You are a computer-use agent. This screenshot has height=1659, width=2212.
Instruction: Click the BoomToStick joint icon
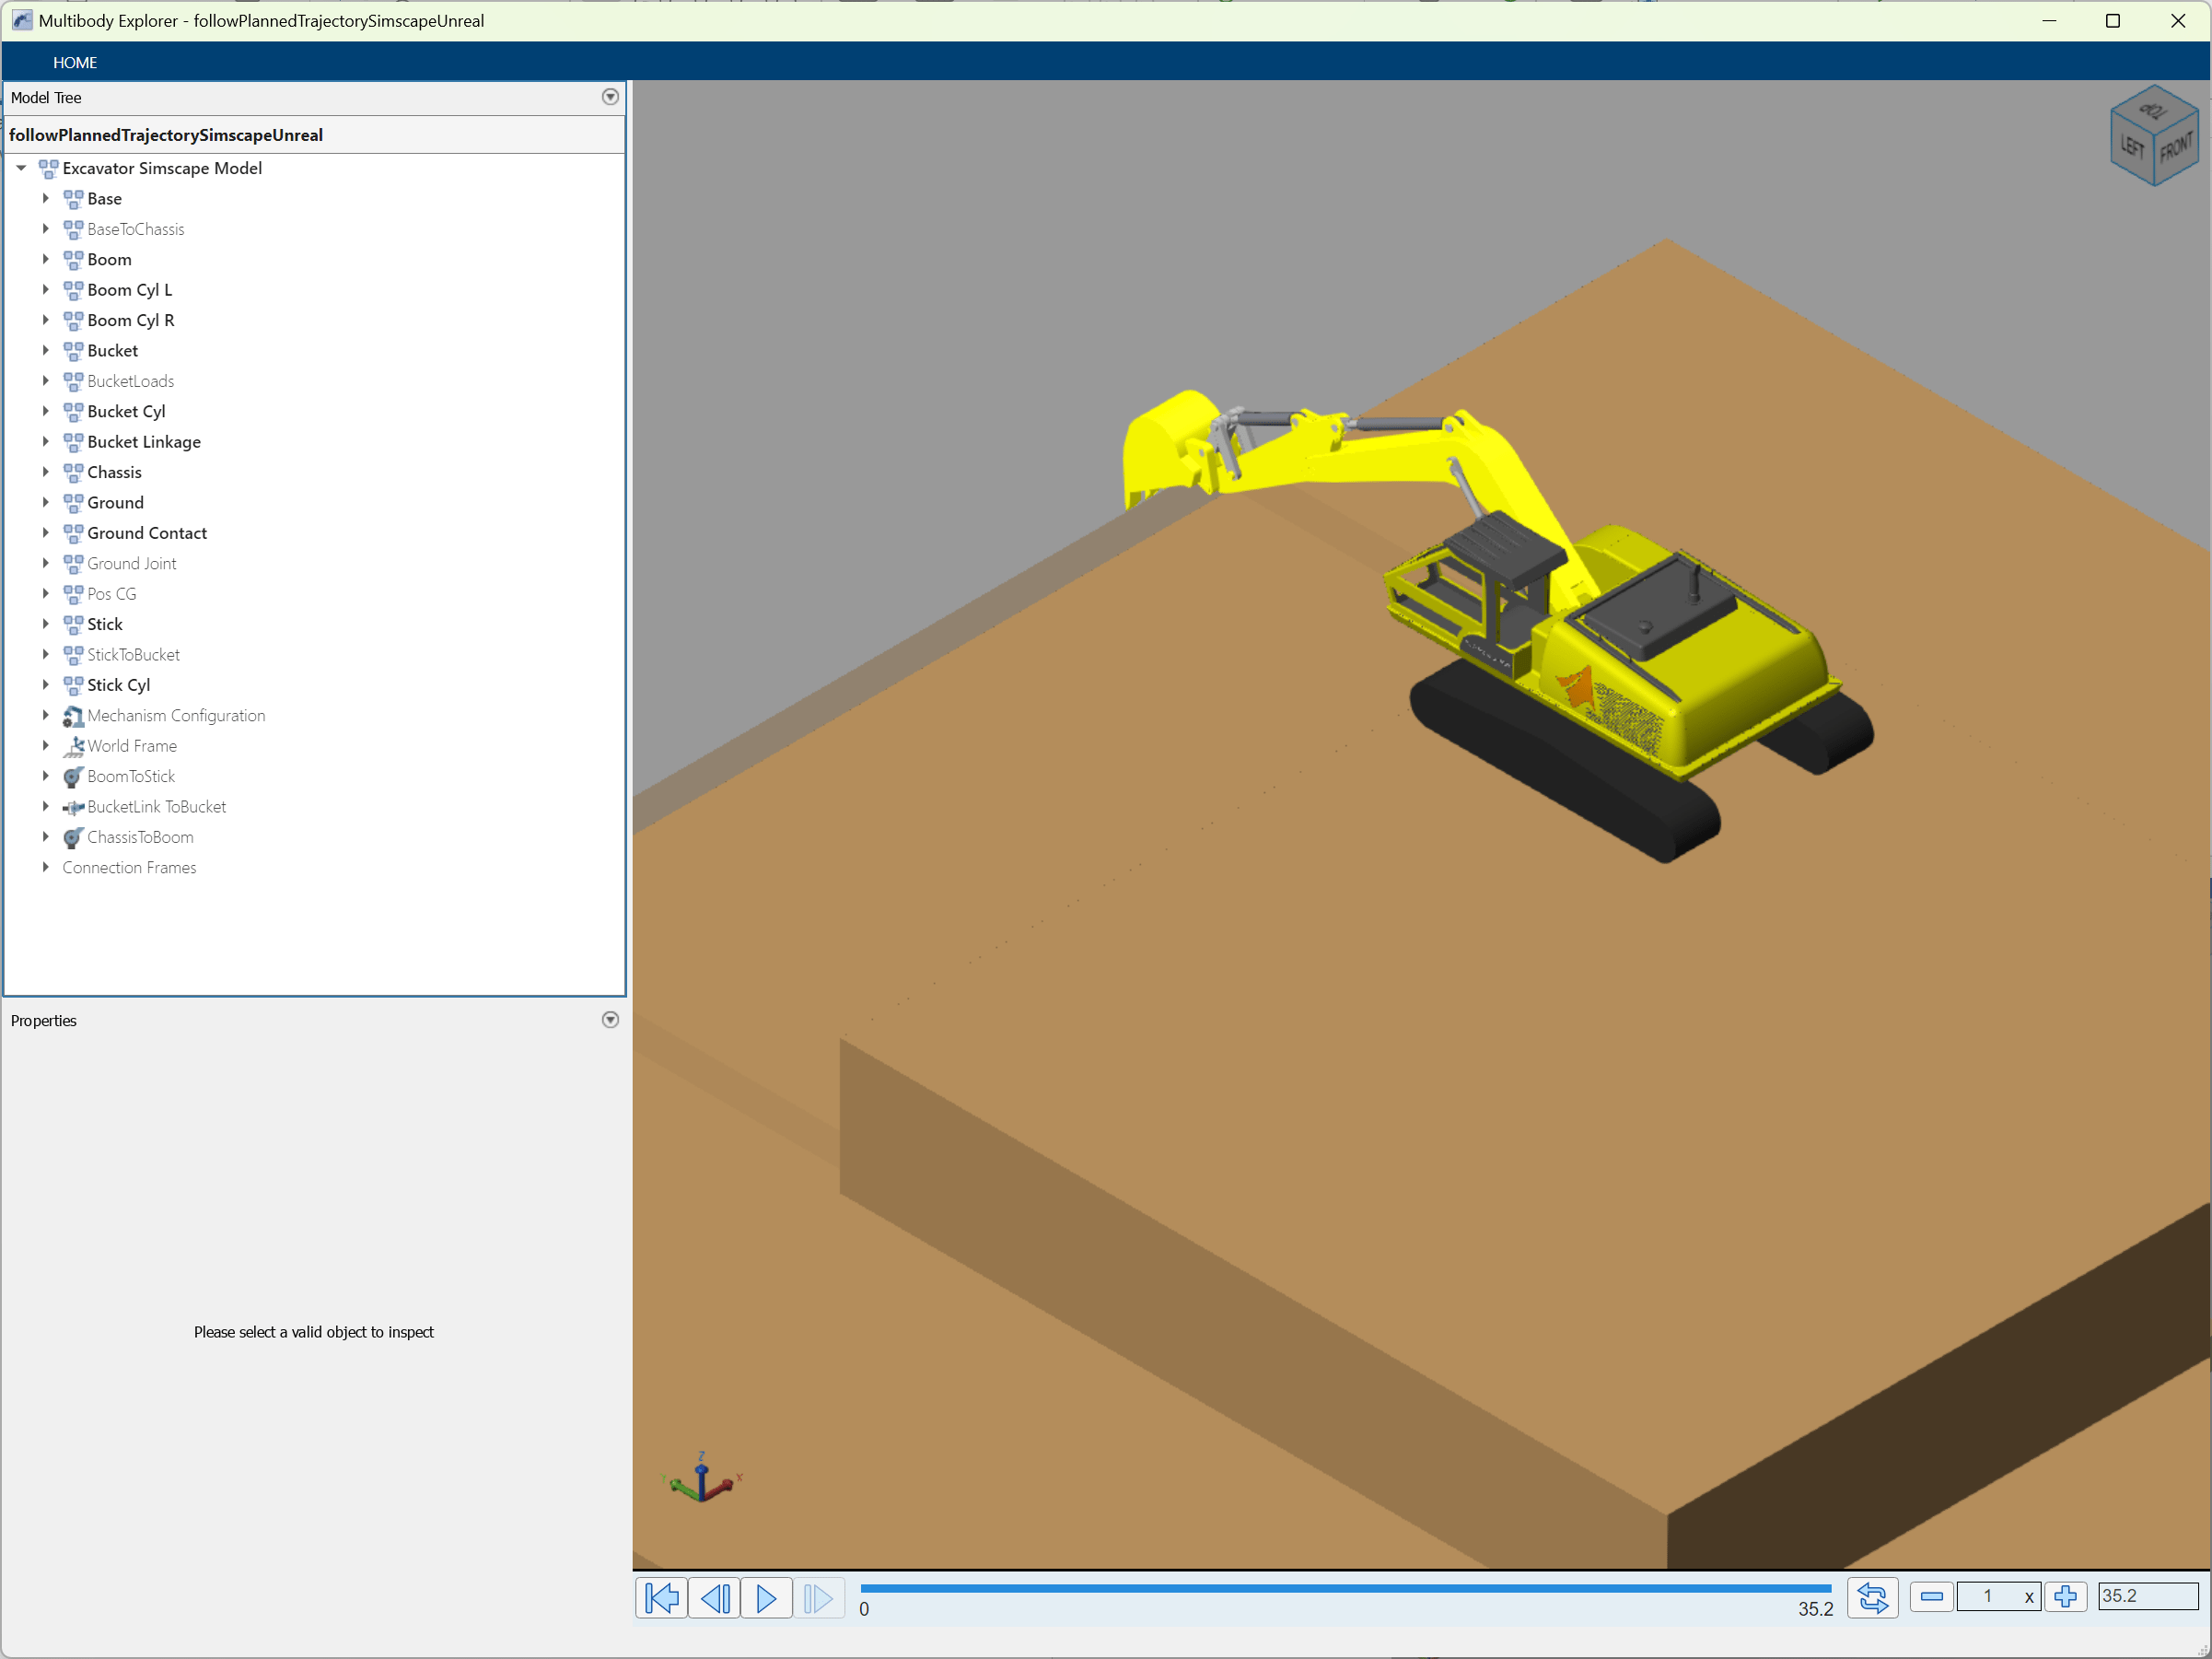[x=73, y=777]
